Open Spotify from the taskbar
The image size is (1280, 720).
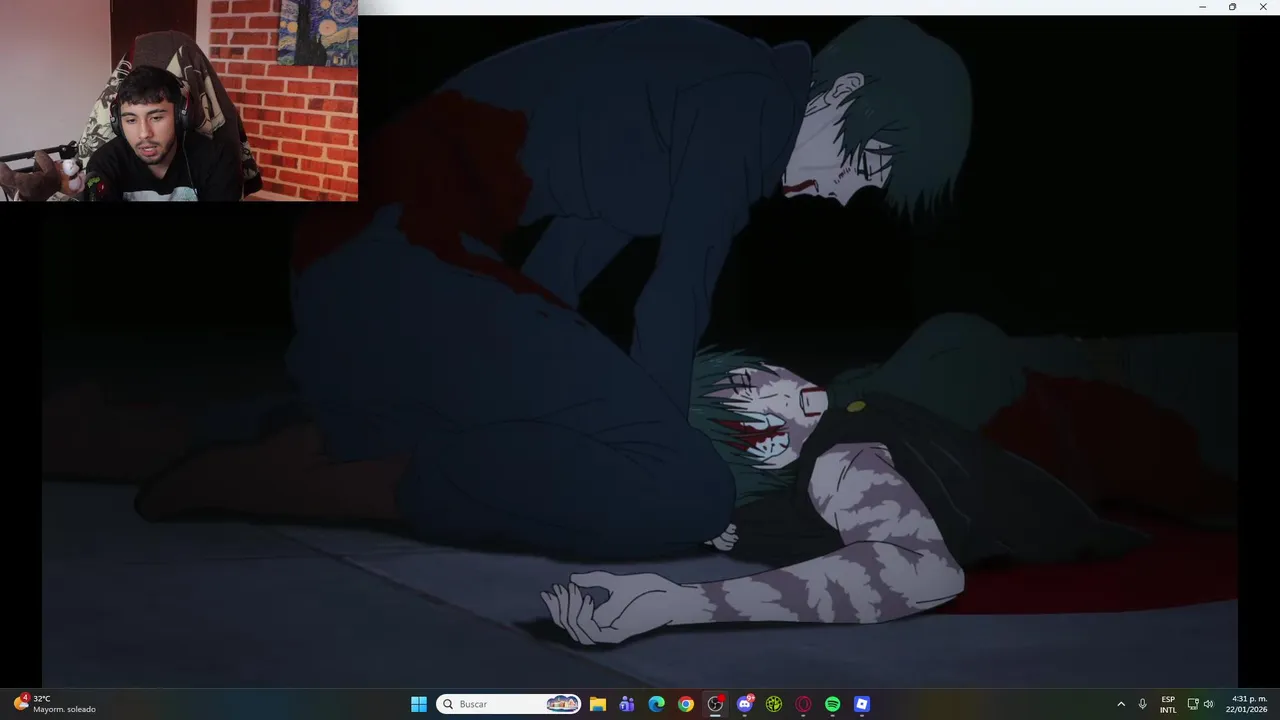click(833, 704)
